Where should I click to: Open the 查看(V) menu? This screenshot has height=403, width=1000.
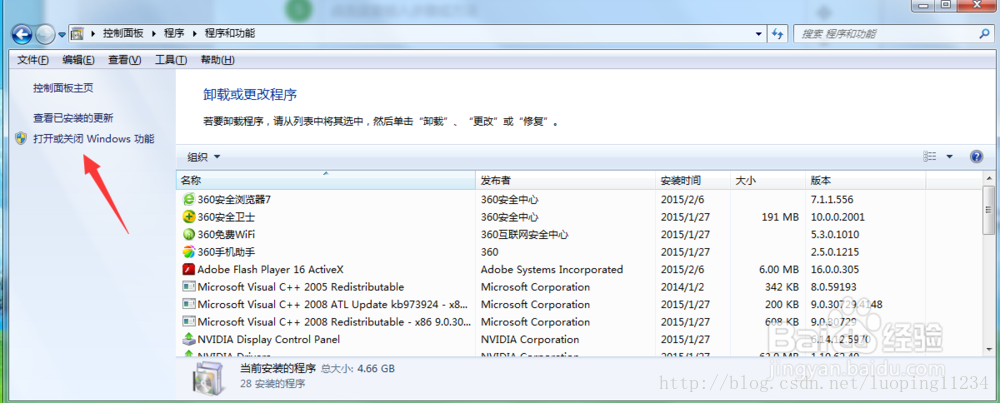(x=124, y=60)
